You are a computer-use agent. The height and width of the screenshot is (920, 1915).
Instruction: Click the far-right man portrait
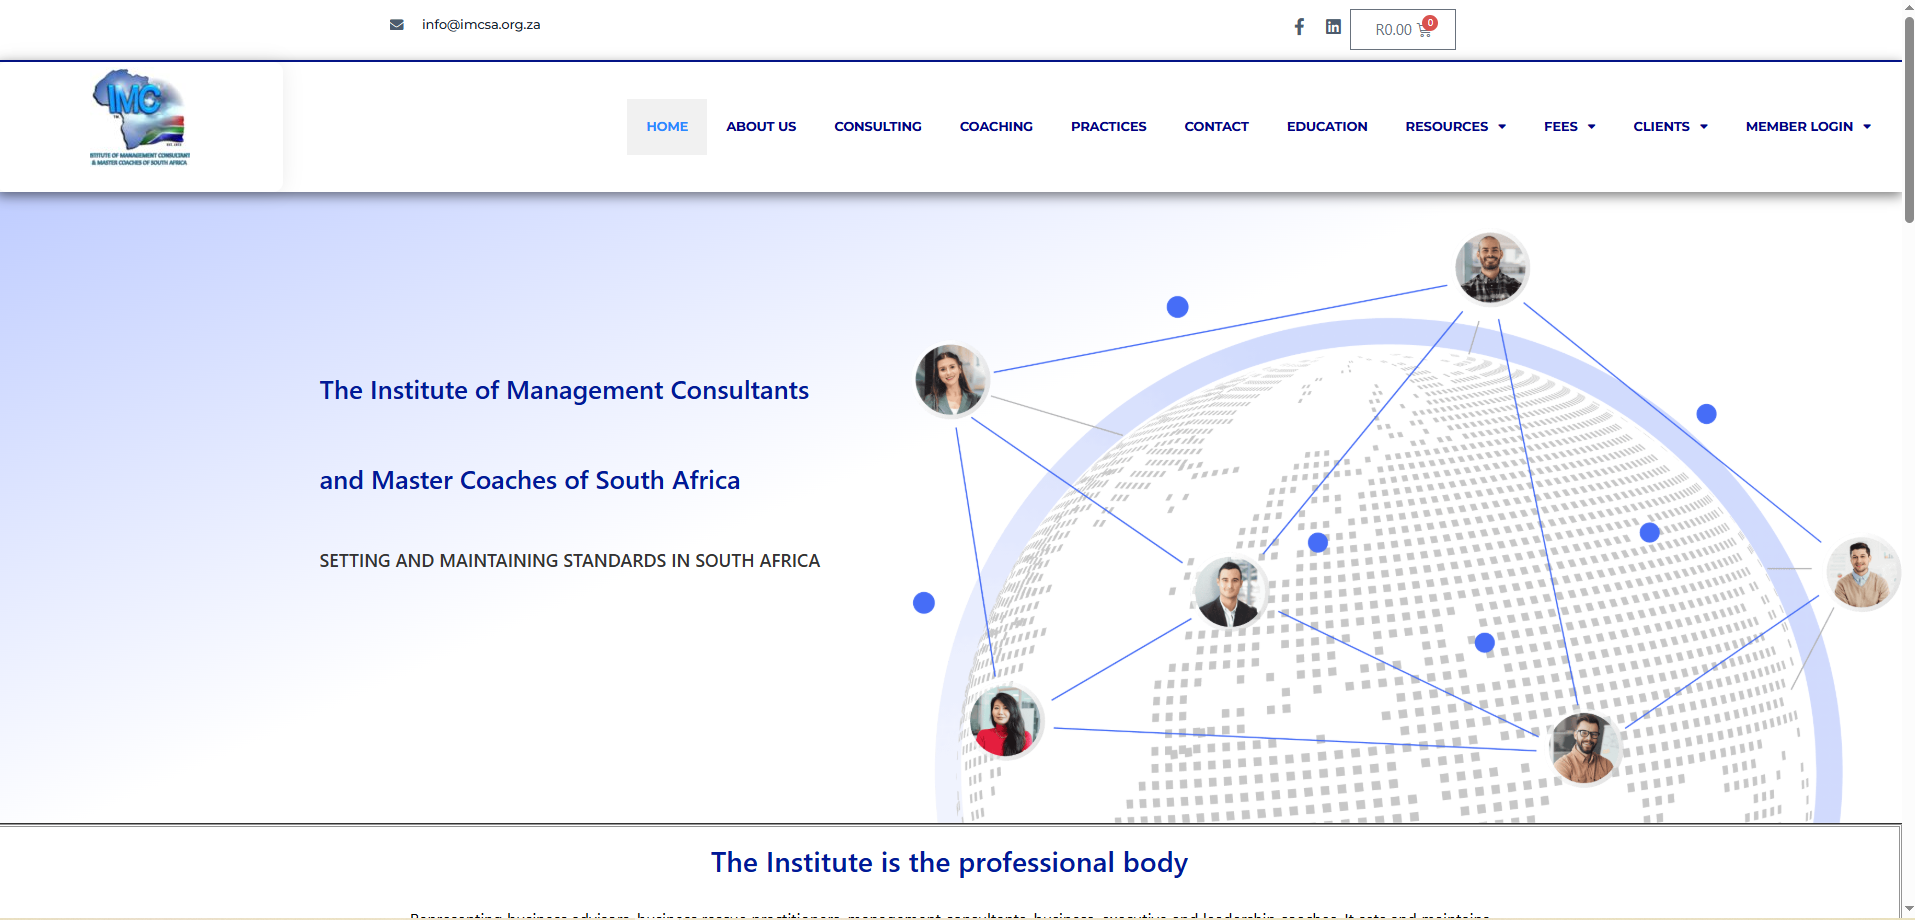coord(1863,573)
